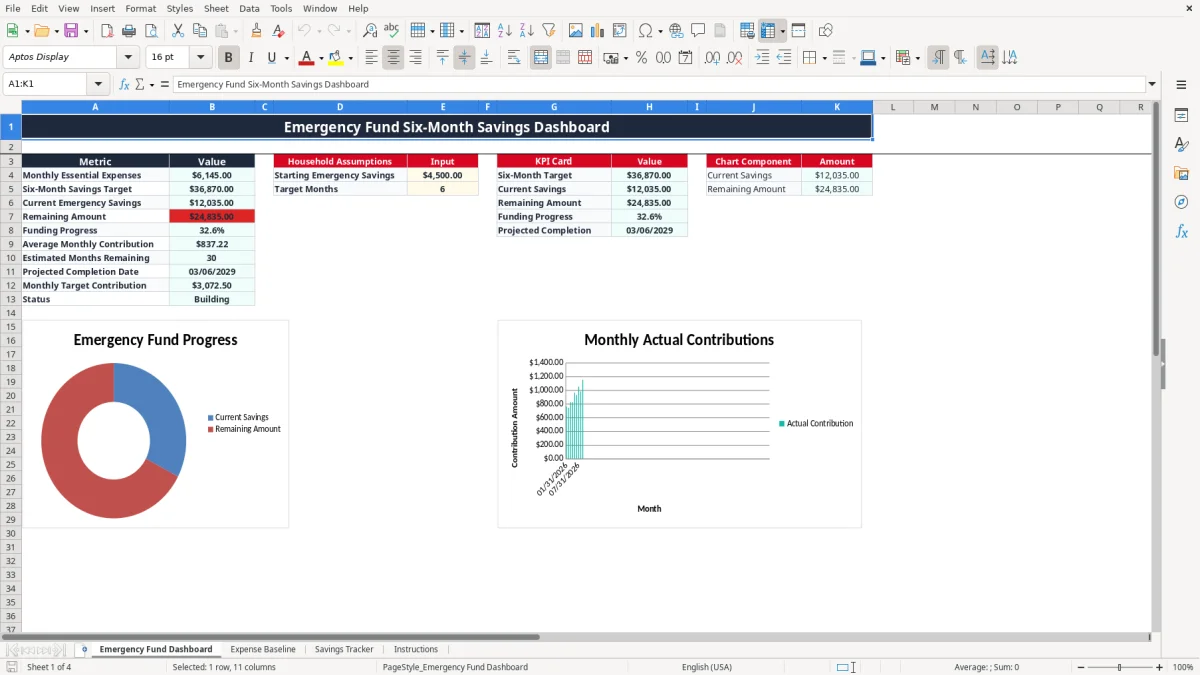Switch to the Instructions sheet tab
The width and height of the screenshot is (1200, 675).
(416, 649)
